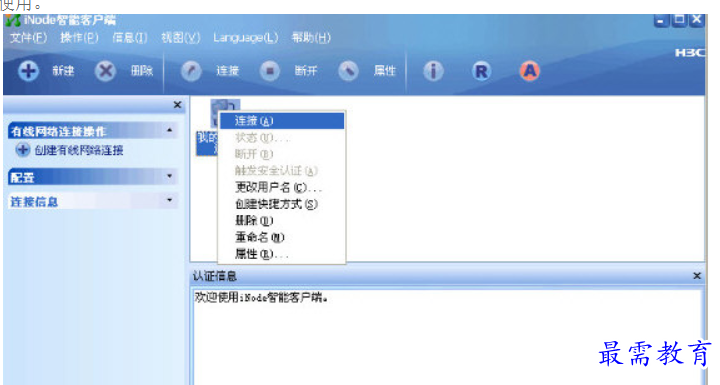Click the 属性 toolbar label
The width and height of the screenshot is (720, 385).
point(385,71)
